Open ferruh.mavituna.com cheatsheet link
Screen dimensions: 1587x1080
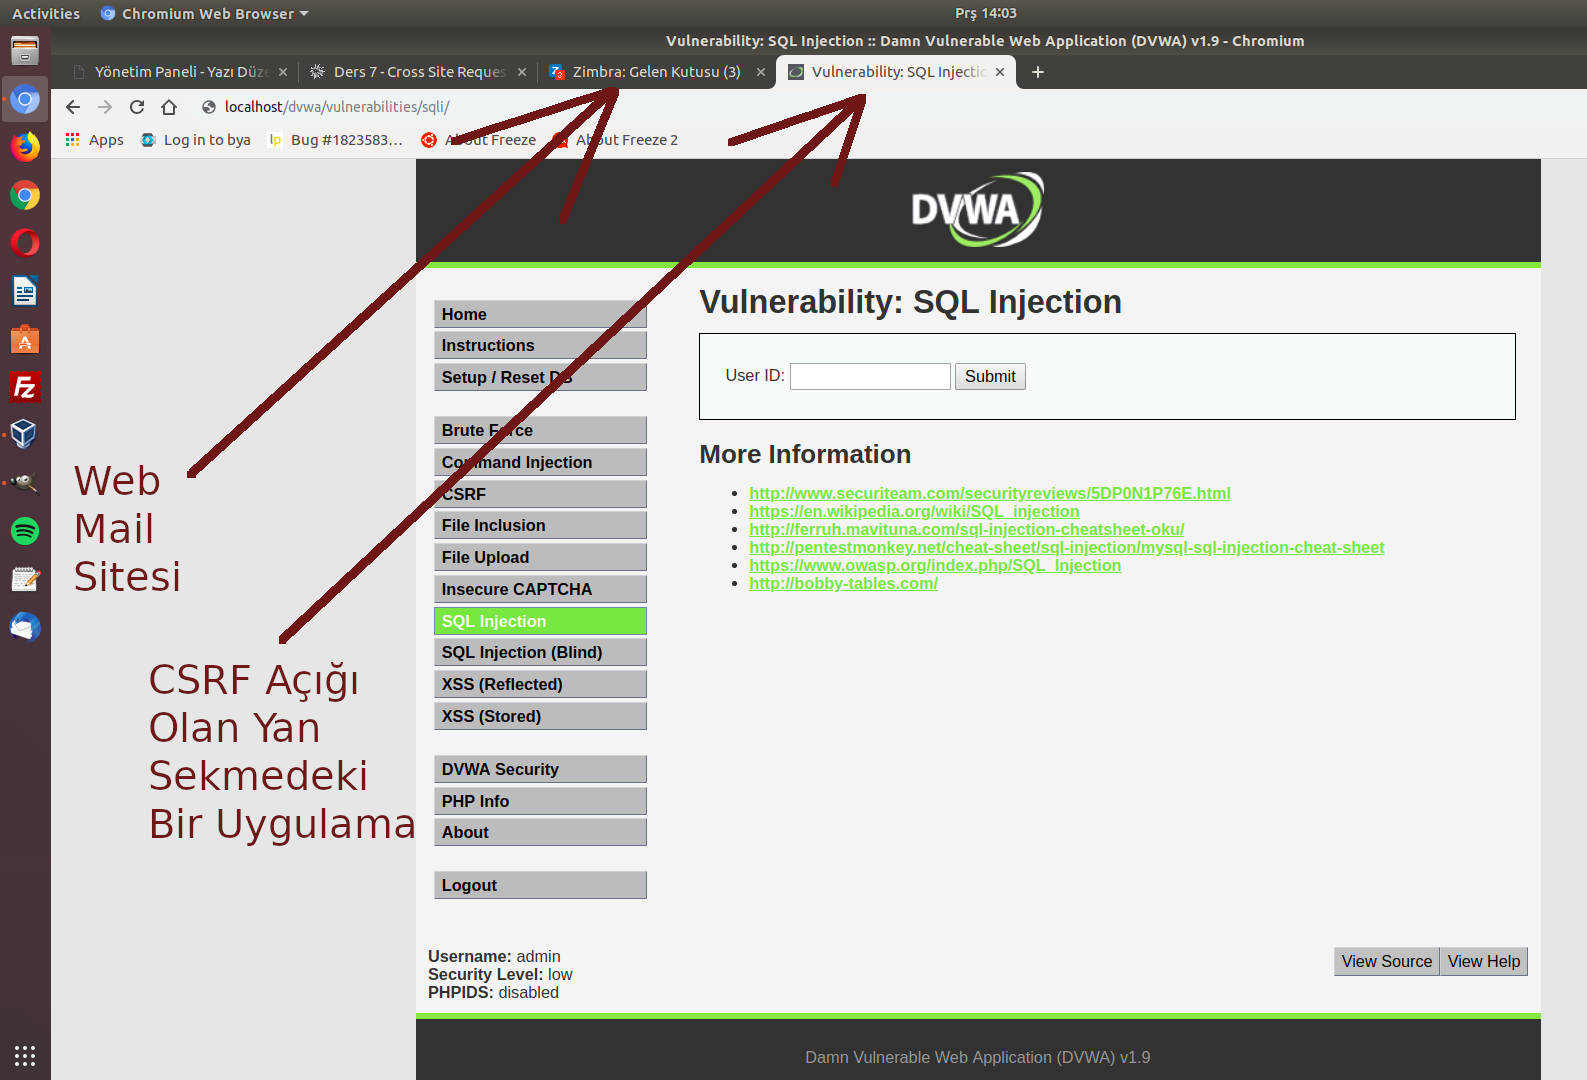[x=967, y=529]
